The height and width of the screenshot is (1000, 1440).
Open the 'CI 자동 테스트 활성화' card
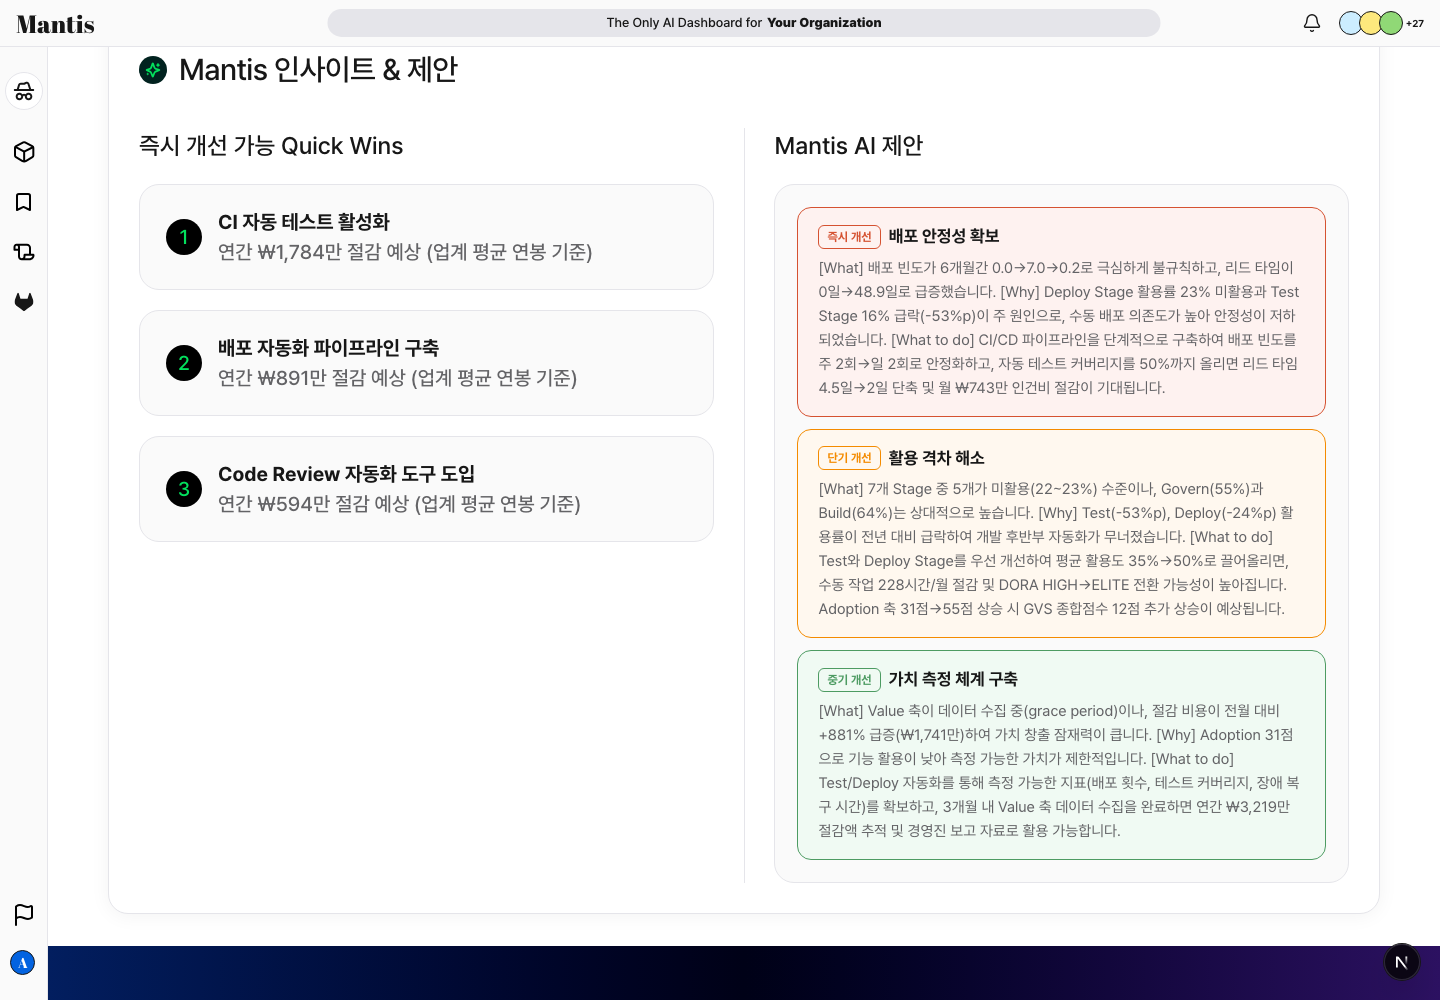[x=426, y=237]
